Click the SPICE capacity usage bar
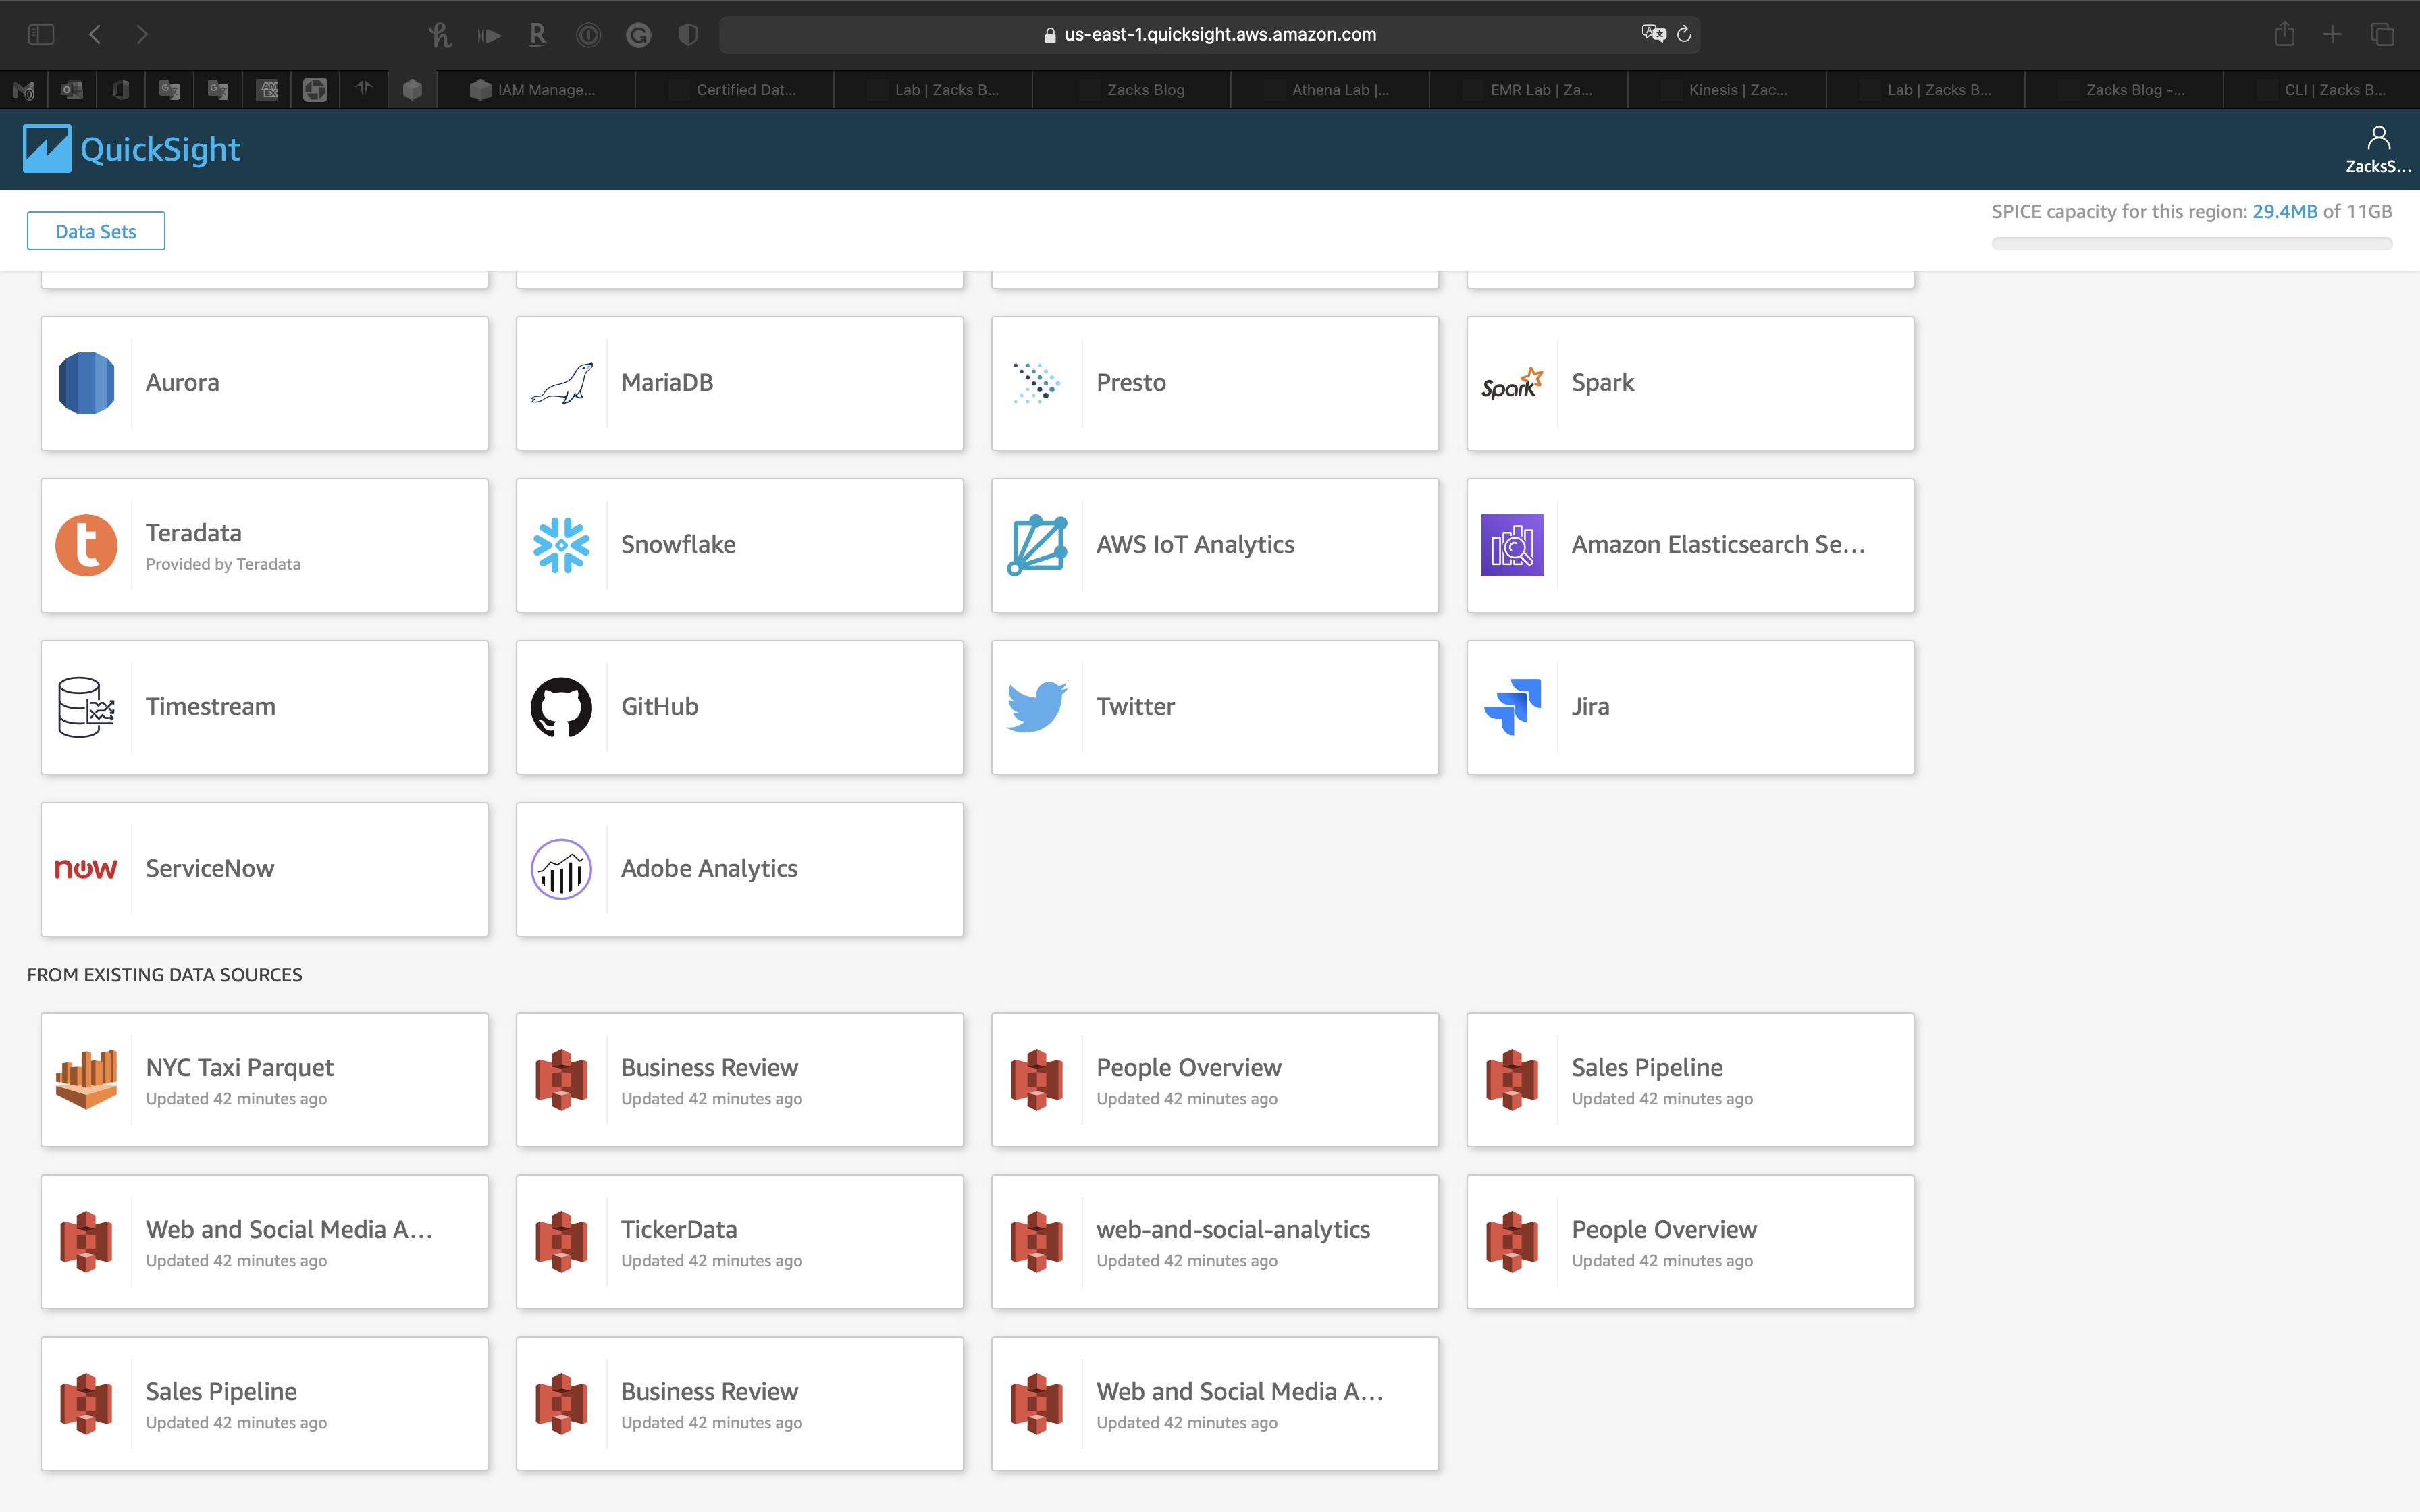2420x1512 pixels. click(2191, 243)
